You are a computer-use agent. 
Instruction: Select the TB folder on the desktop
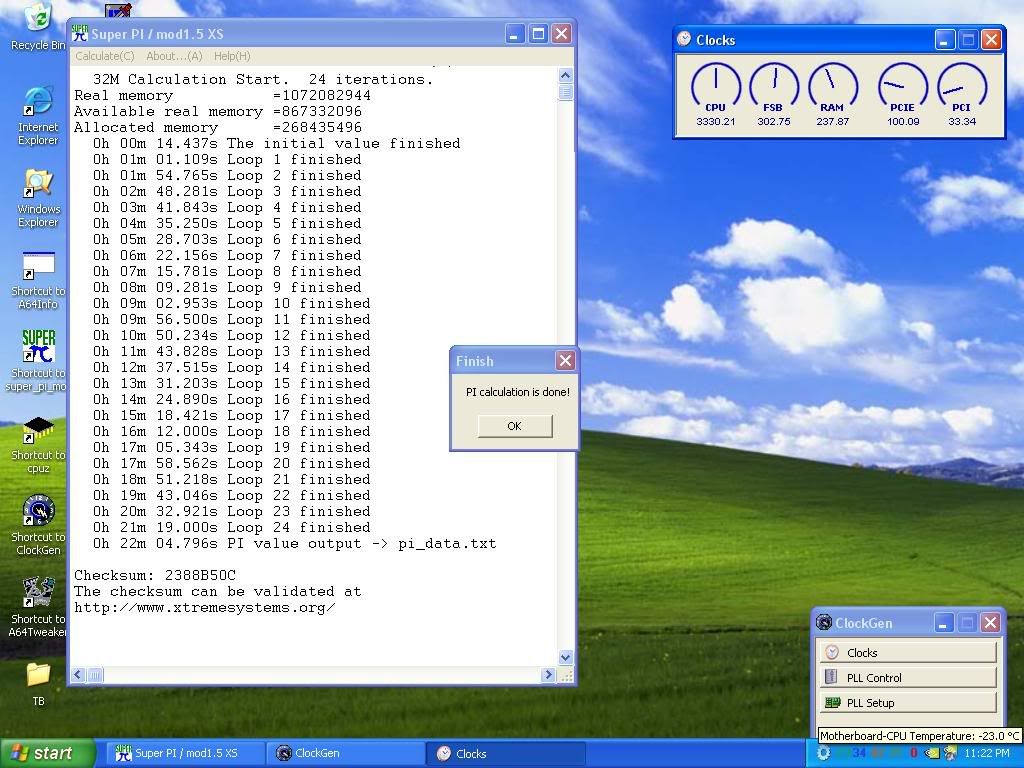tap(38, 684)
